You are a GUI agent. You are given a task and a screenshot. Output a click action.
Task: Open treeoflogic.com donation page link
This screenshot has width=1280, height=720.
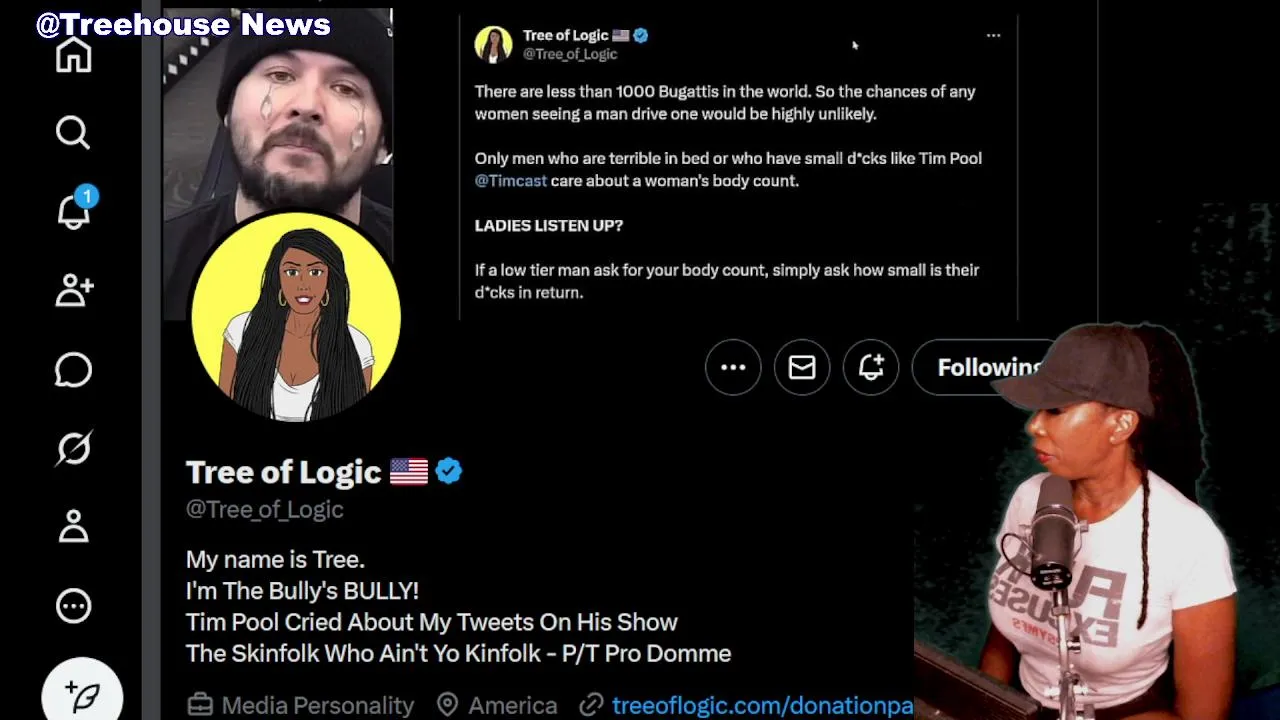click(x=762, y=705)
